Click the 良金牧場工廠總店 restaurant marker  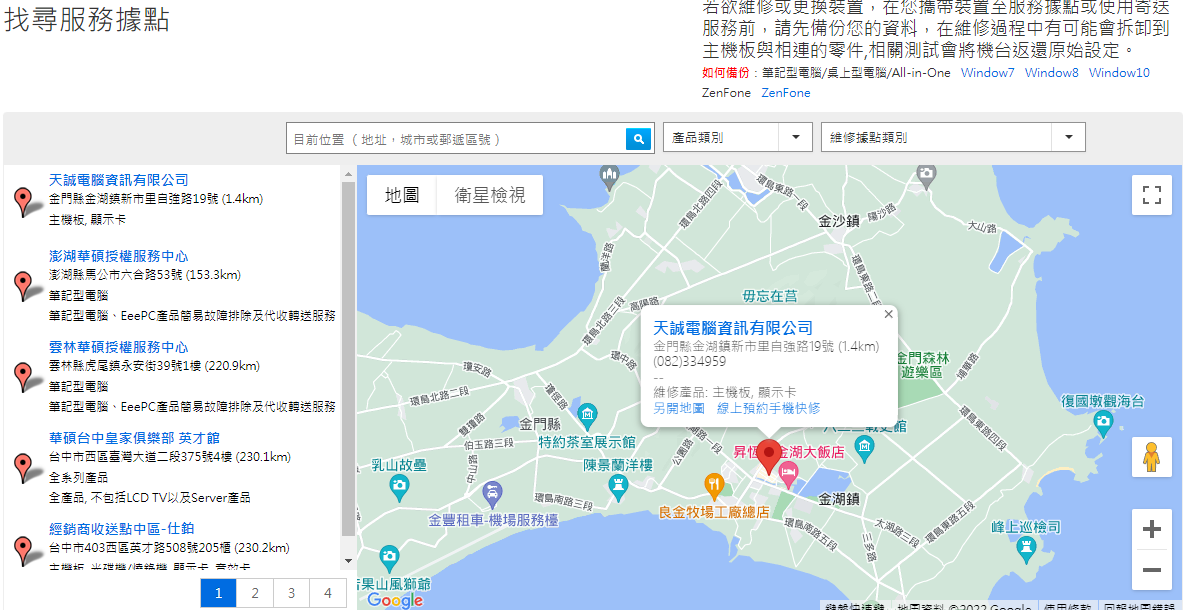click(x=713, y=486)
